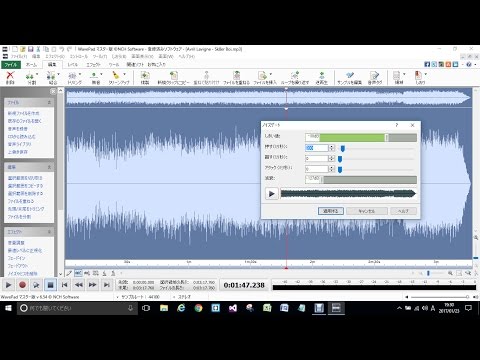Jump to end with the Go to End button
Image resolution: width=480 pixels, height=360 pixels.
tap(106, 285)
